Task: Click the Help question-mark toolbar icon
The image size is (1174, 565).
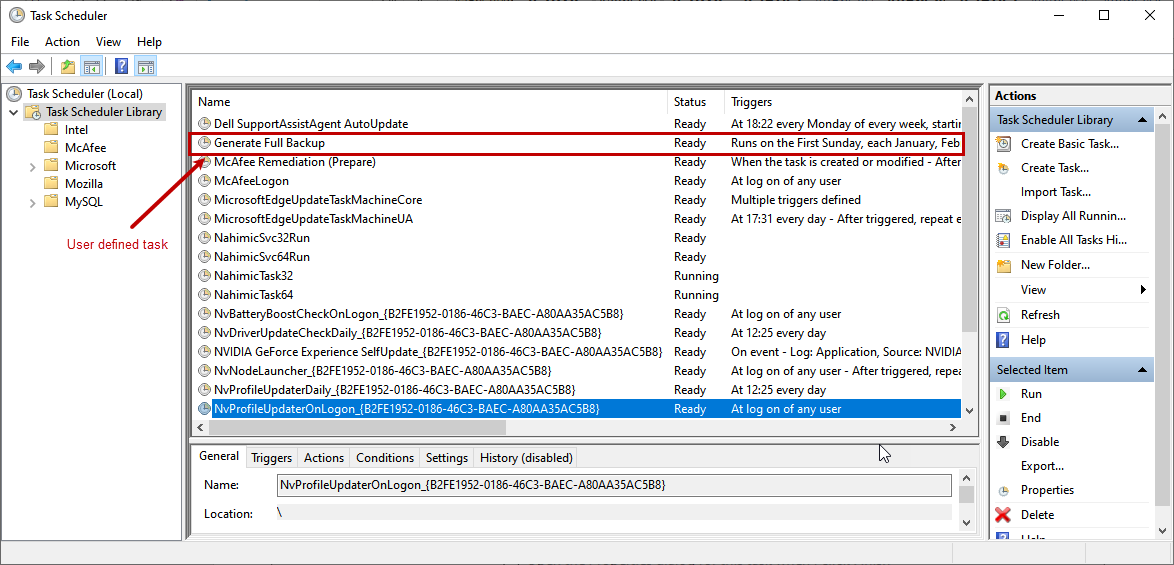Action: [x=122, y=67]
